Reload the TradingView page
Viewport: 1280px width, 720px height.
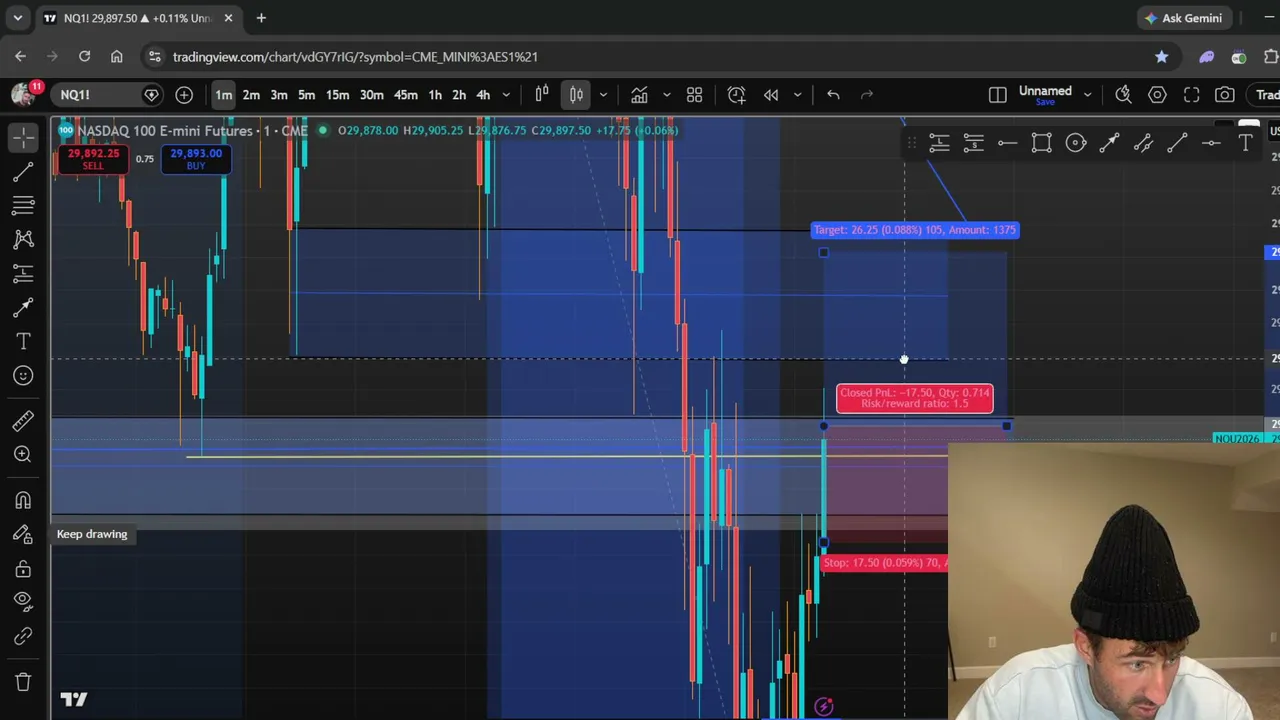click(x=84, y=57)
